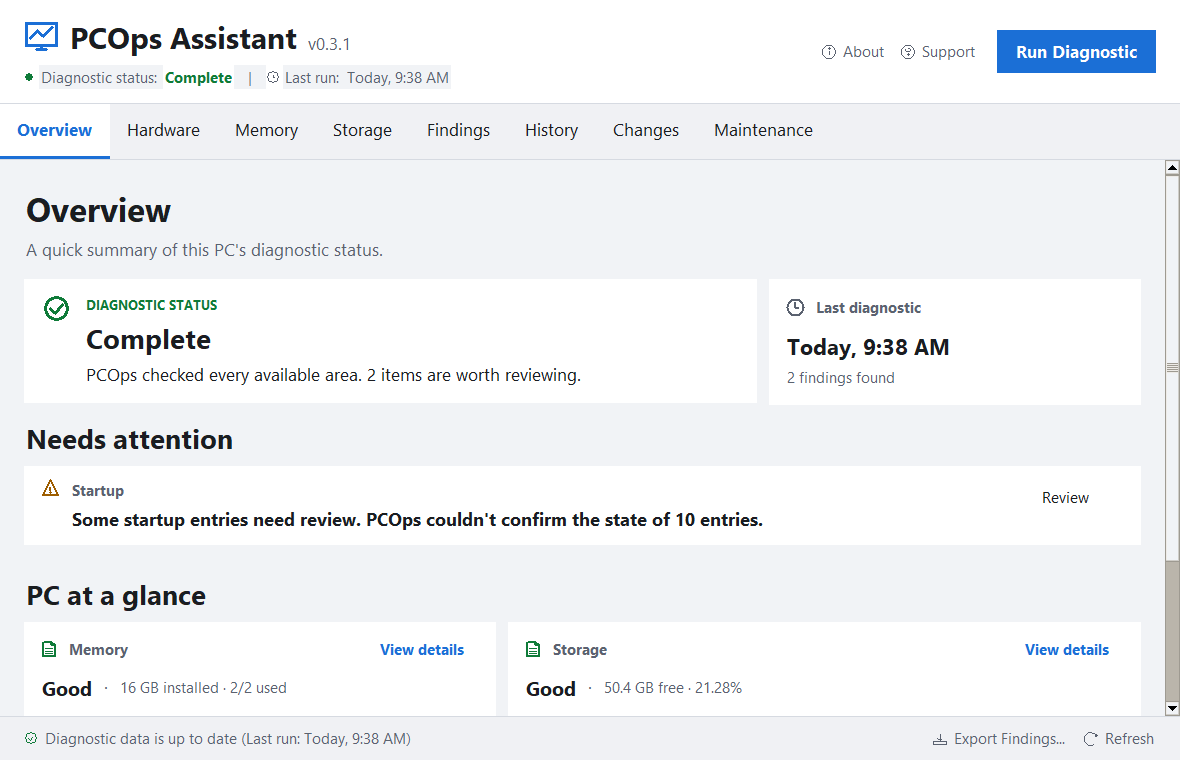Click the "Diagnostic data is up to date" message
Viewport: 1180px width, 760px height.
point(228,739)
